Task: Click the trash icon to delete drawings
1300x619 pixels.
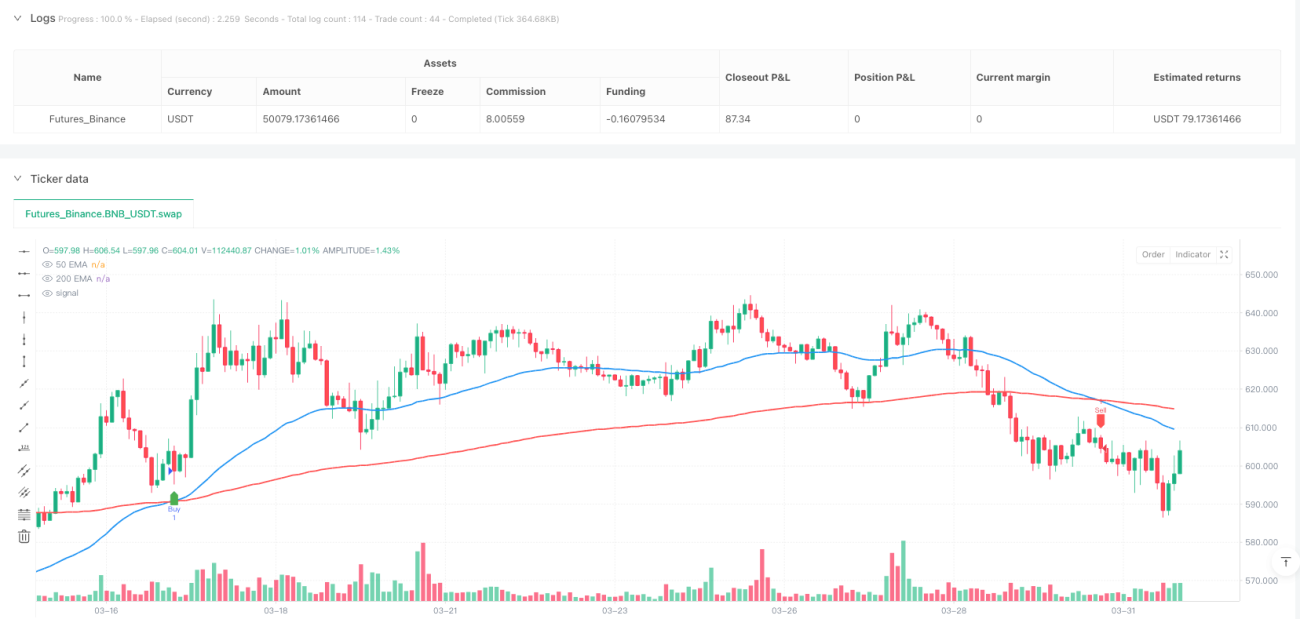Action: [25, 537]
